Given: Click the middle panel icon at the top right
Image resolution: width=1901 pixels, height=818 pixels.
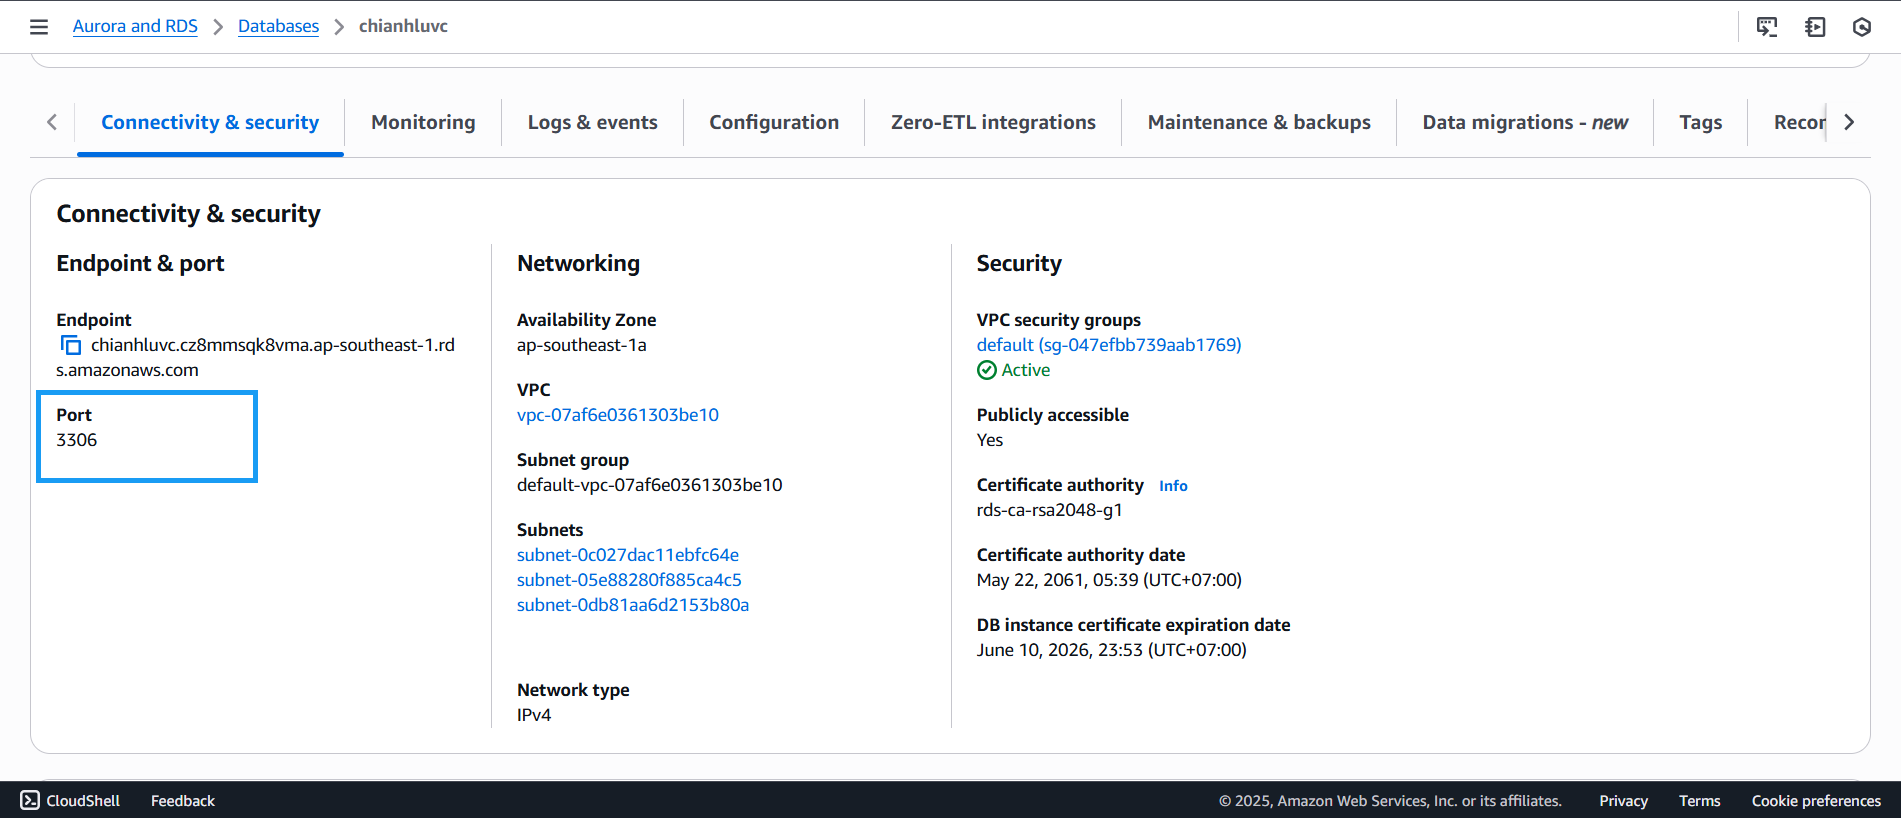Looking at the screenshot, I should [1815, 27].
